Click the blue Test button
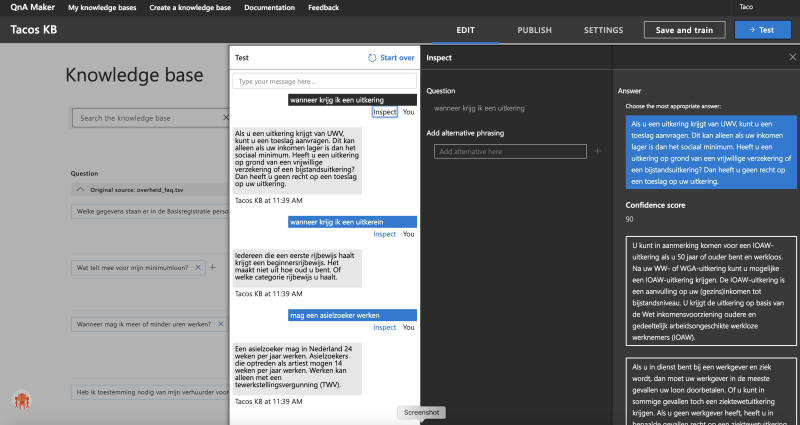Image resolution: width=800 pixels, height=425 pixels. [x=762, y=30]
